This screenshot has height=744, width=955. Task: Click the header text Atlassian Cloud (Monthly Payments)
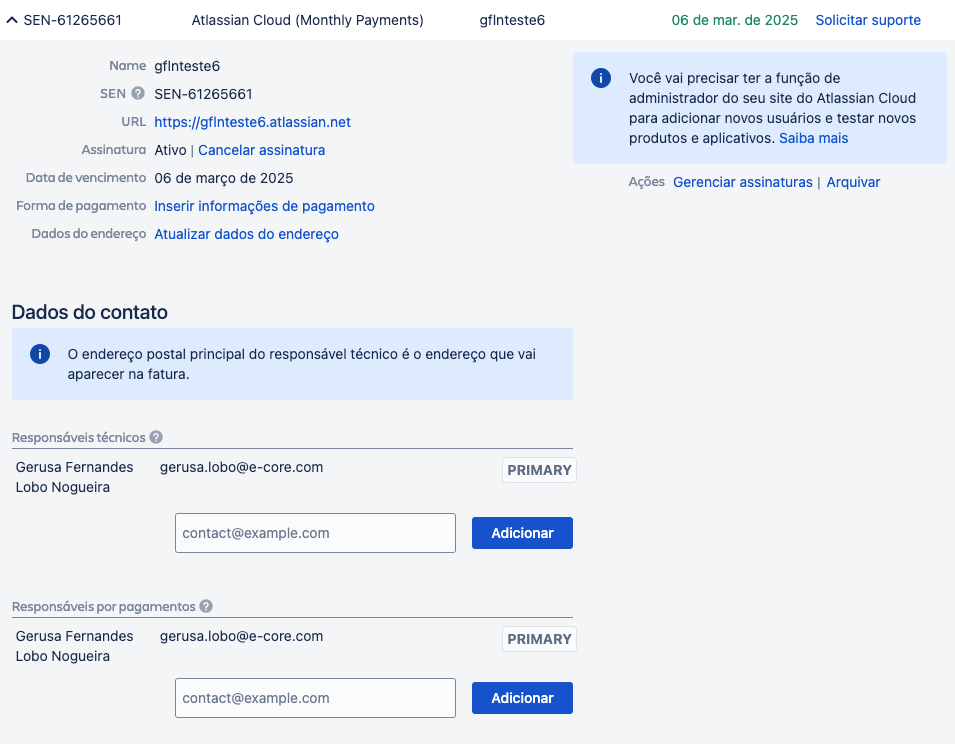point(308,20)
